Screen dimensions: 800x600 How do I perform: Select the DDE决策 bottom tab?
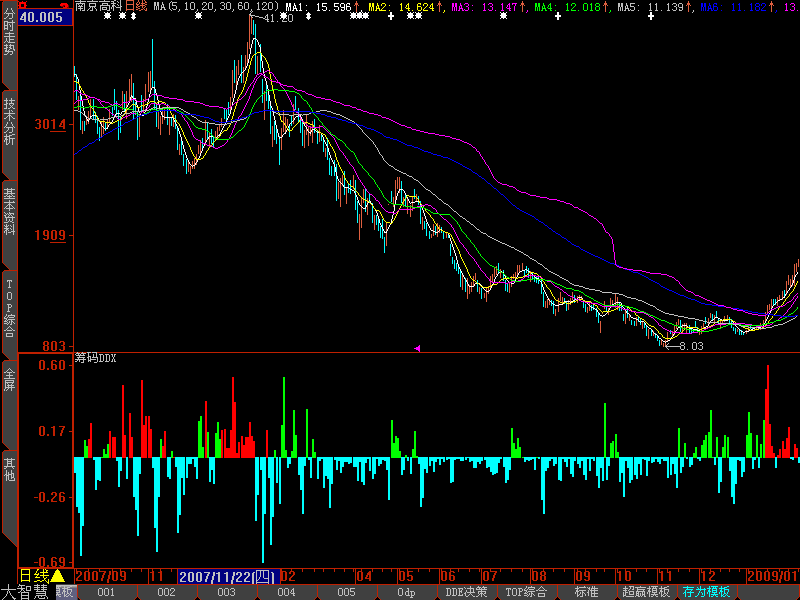[466, 592]
